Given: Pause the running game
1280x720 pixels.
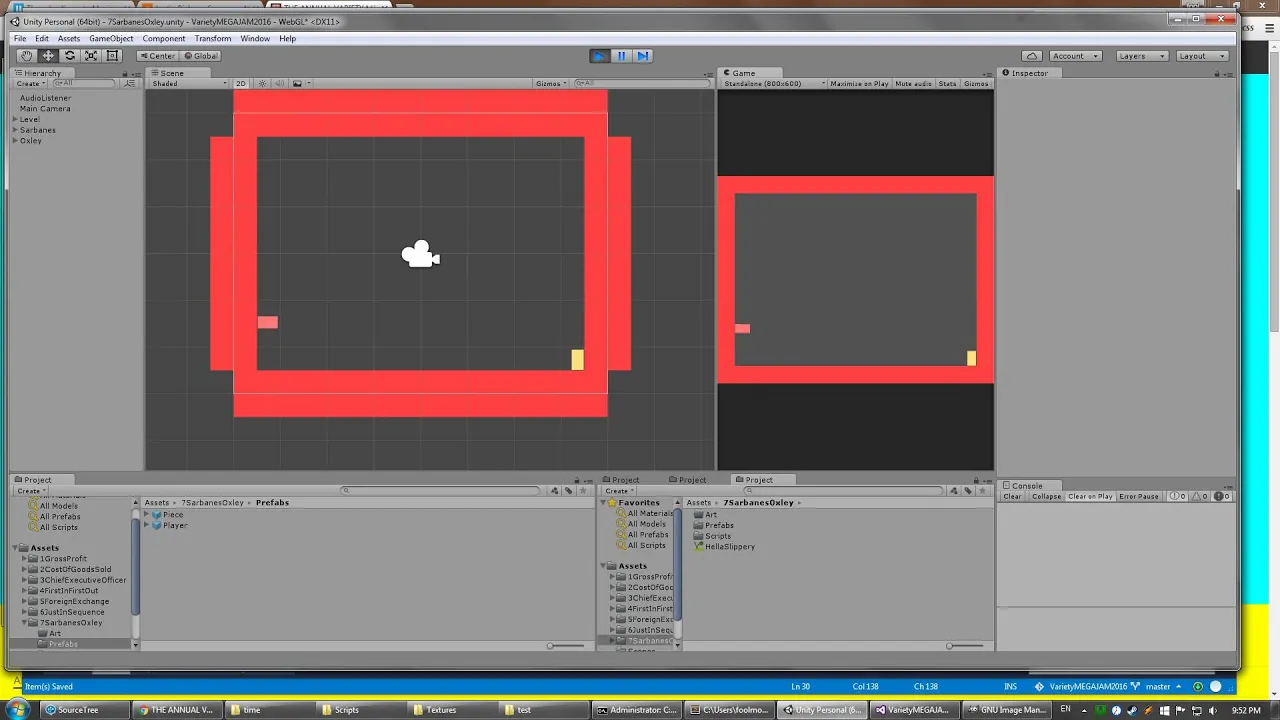Looking at the screenshot, I should (621, 56).
